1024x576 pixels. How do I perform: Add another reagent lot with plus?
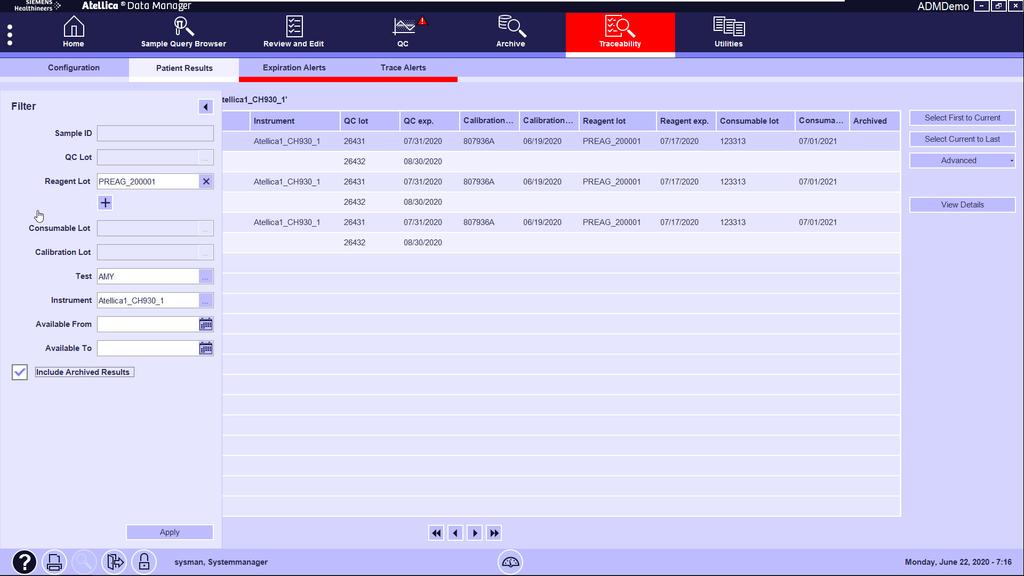[x=105, y=202]
